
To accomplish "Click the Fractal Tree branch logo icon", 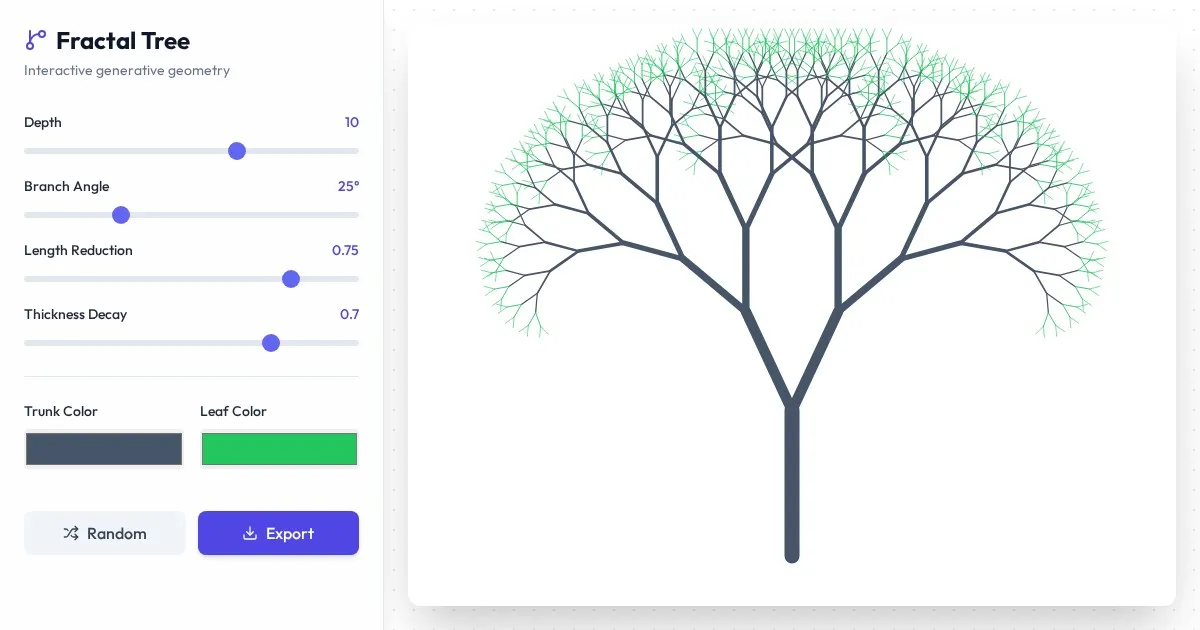I will tap(36, 40).
